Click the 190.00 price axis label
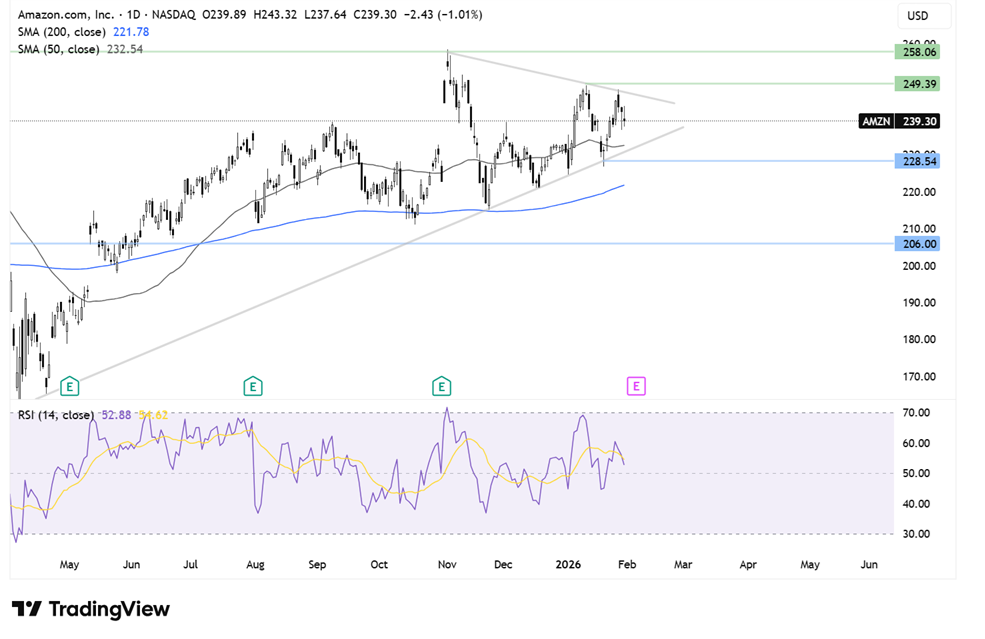 click(919, 302)
